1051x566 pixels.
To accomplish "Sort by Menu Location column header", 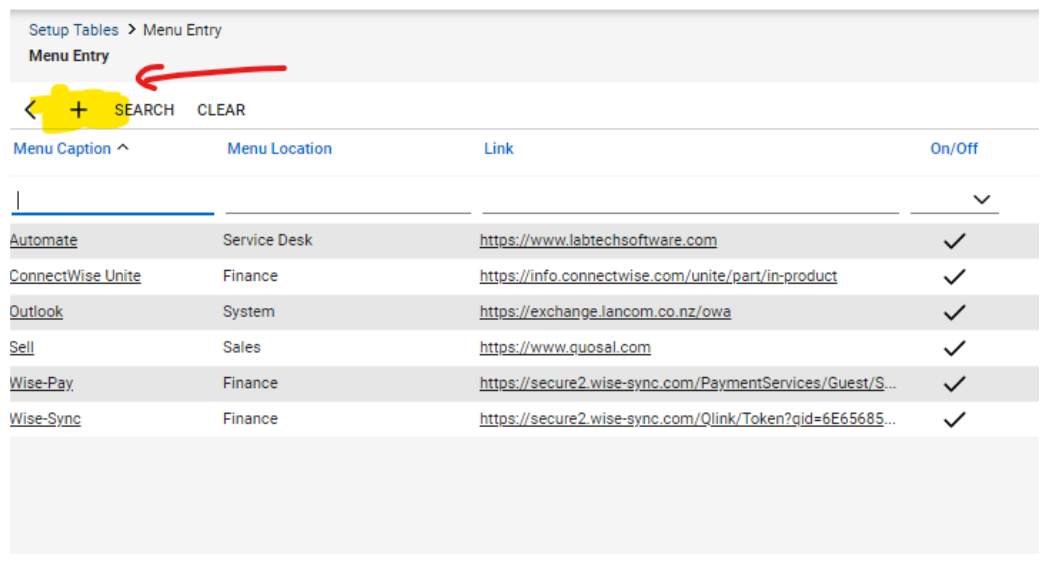I will pos(280,148).
